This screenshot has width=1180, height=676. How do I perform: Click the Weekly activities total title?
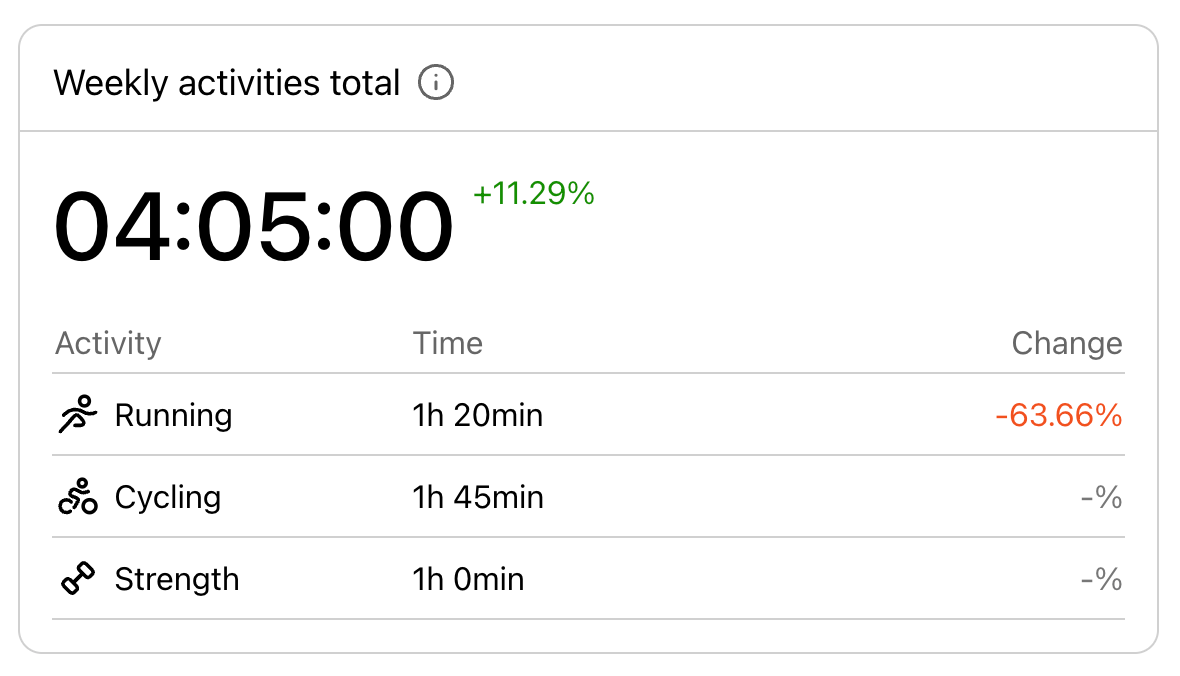(x=227, y=82)
